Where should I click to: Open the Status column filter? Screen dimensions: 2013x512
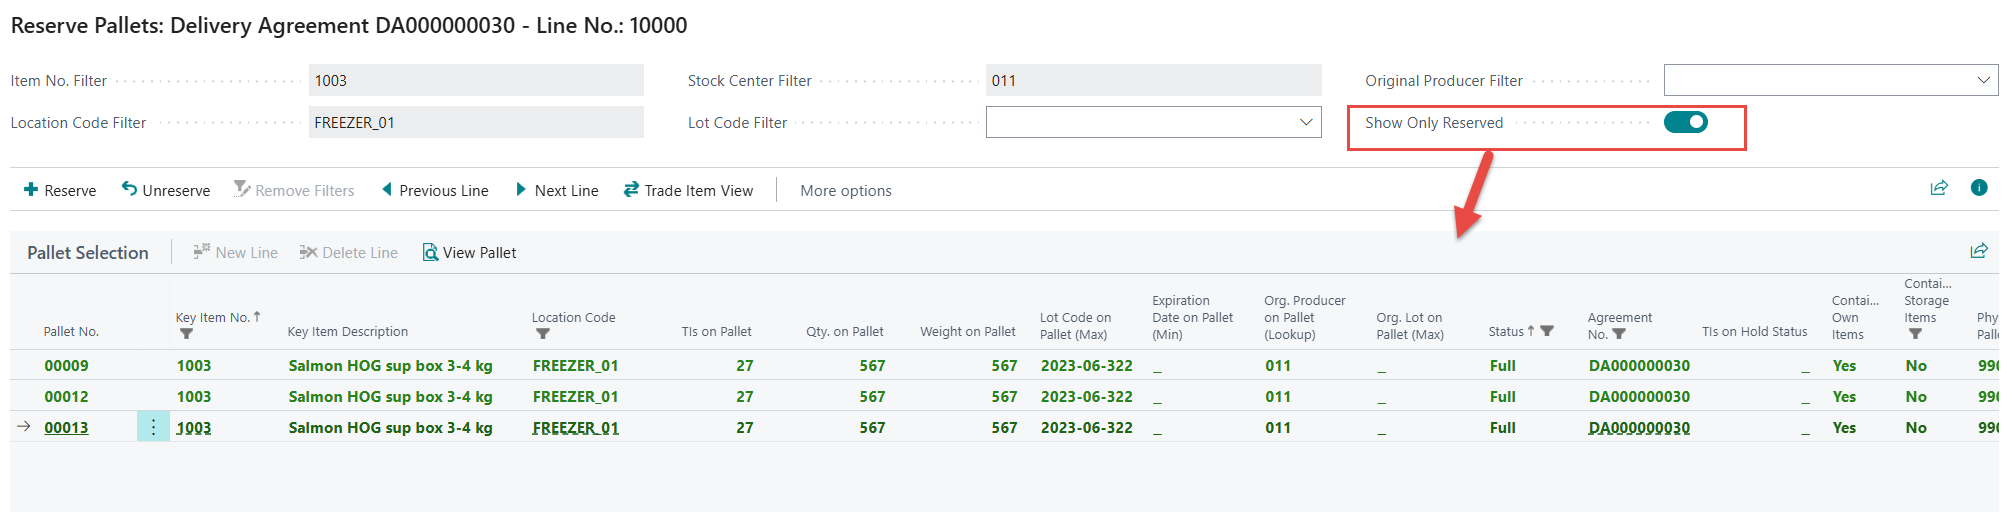1547,331
